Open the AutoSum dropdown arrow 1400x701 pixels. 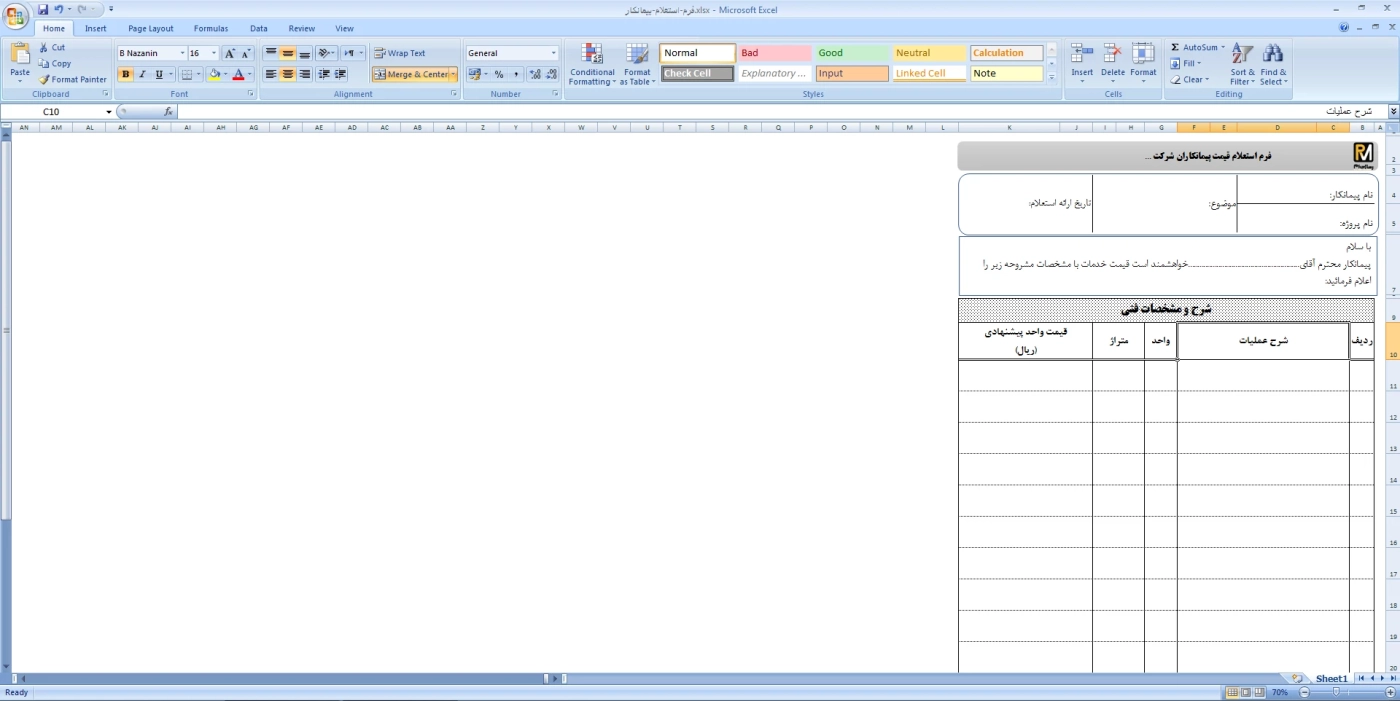coord(1222,47)
